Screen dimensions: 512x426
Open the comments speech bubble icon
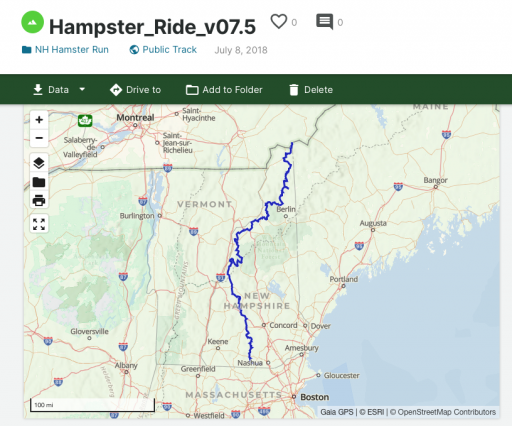(324, 22)
